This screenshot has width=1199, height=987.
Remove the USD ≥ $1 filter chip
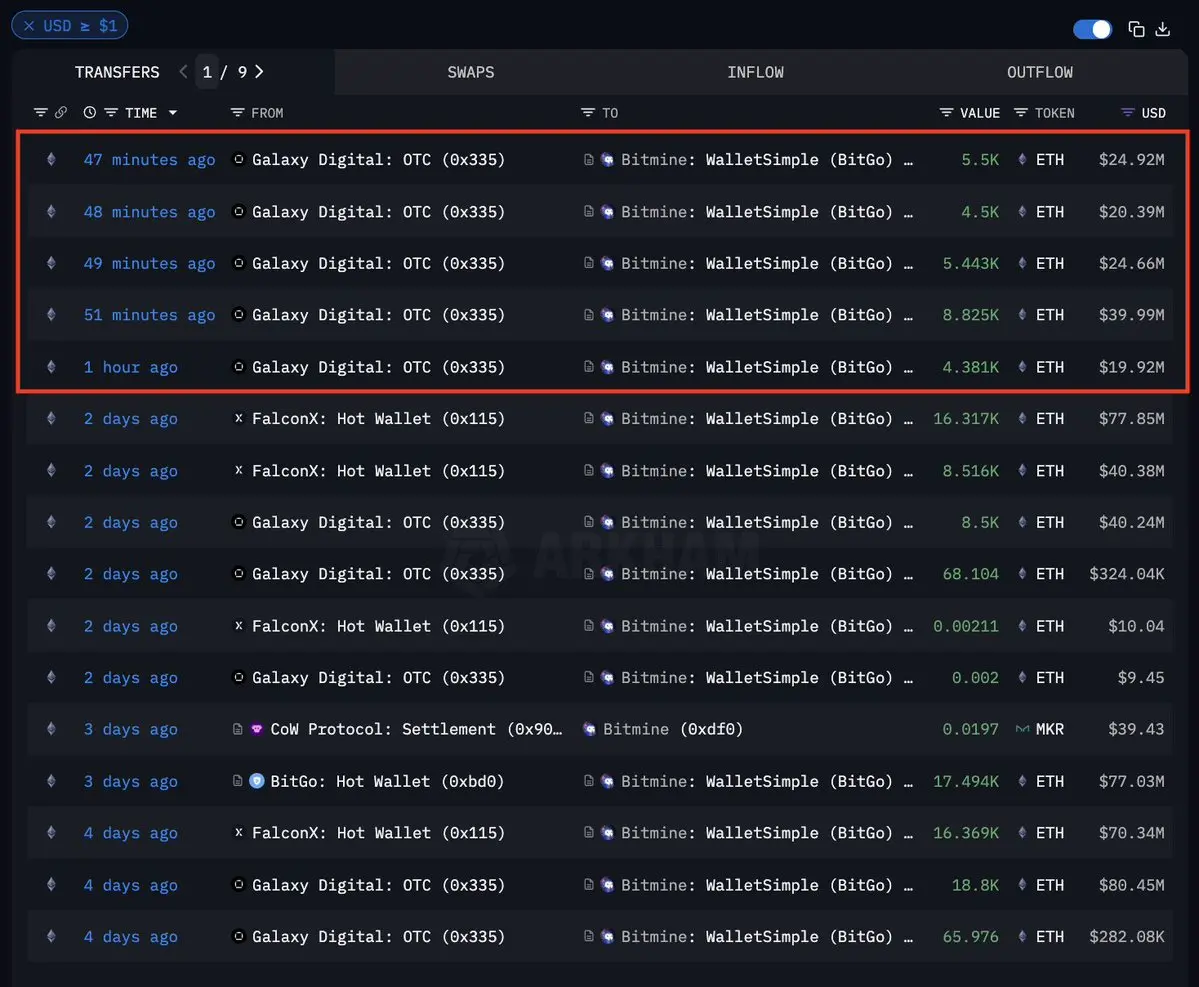coord(29,26)
